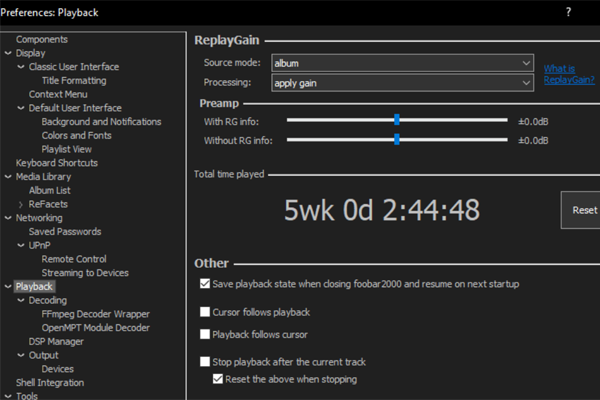Select Classic User Interface page

(x=74, y=67)
